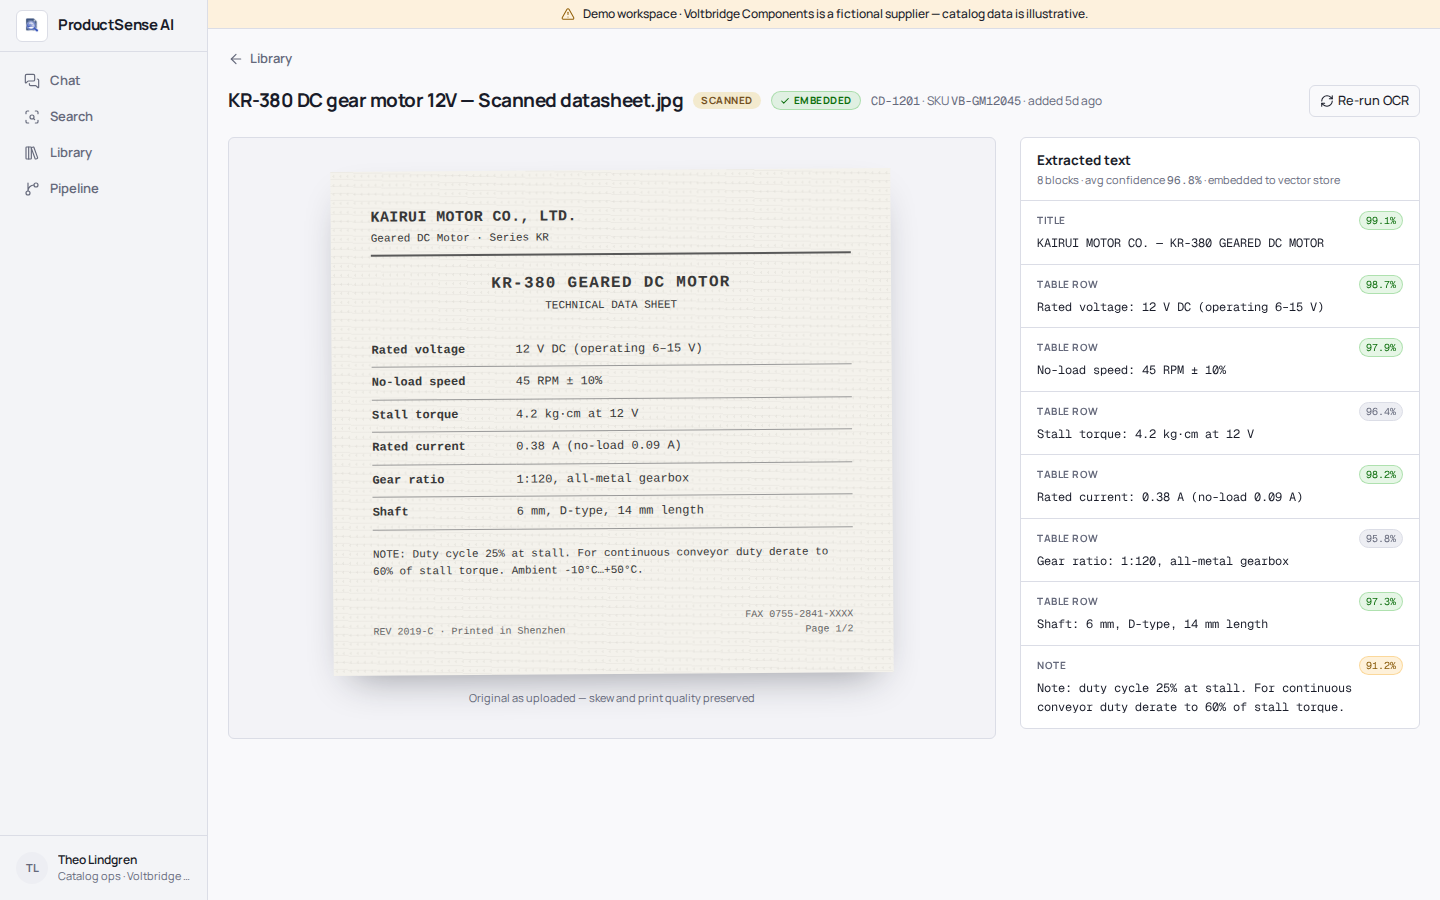Click KAIRUI MOTOR CO., LTD. in datasheet
This screenshot has width=1440, height=900.
(473, 216)
